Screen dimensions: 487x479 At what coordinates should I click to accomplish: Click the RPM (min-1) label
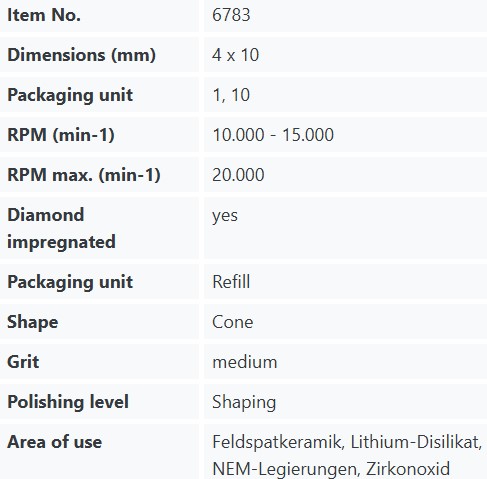[x=61, y=135]
